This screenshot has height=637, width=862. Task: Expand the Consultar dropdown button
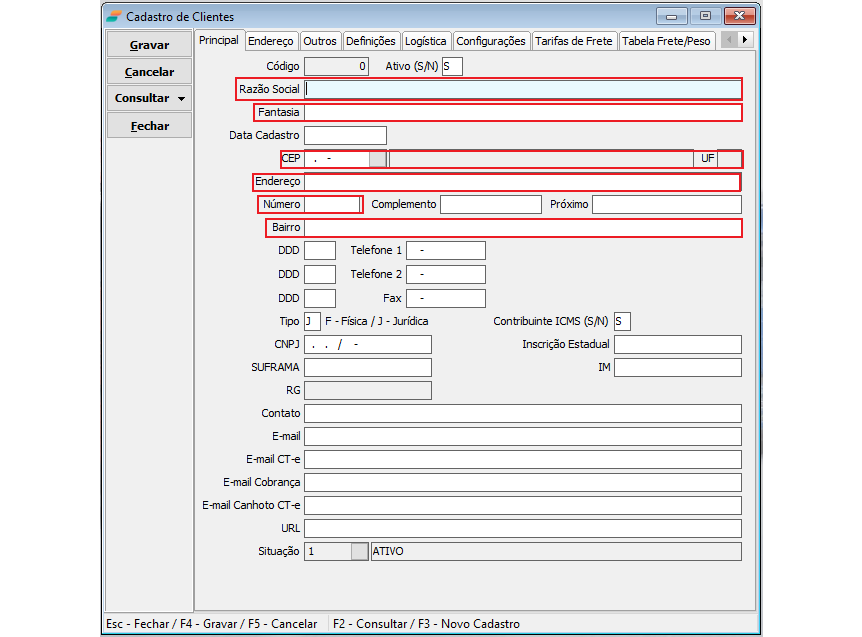(x=181, y=99)
